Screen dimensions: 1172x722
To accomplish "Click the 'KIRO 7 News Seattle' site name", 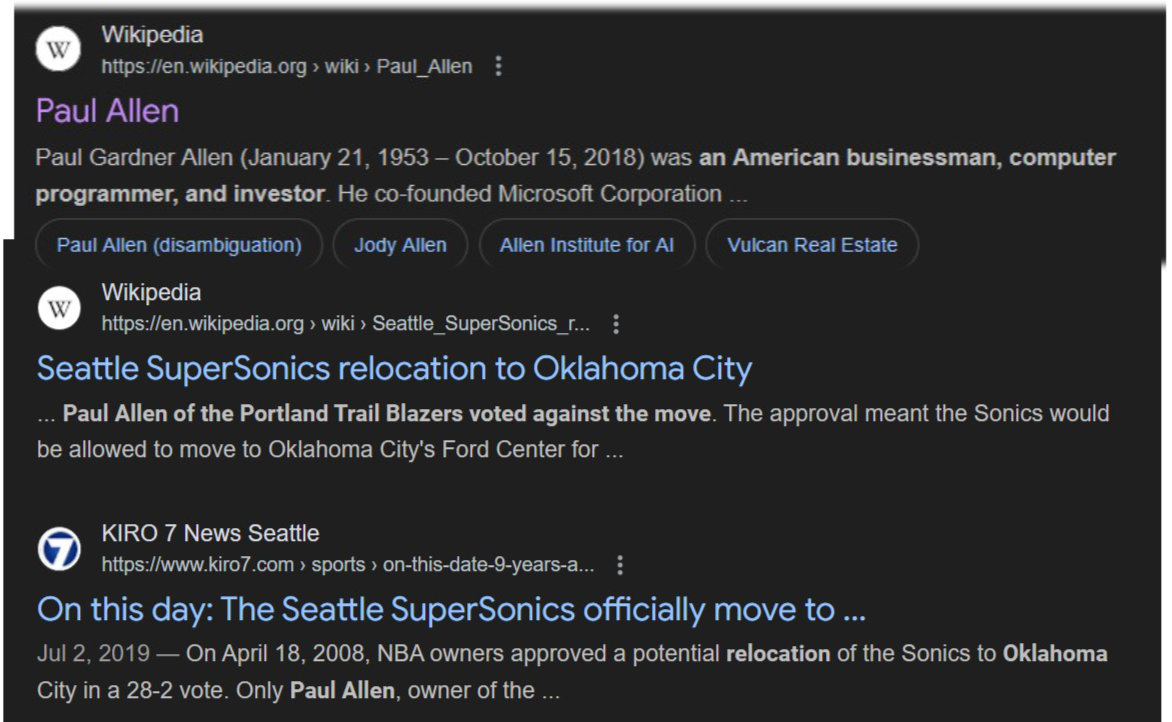I will coord(210,533).
